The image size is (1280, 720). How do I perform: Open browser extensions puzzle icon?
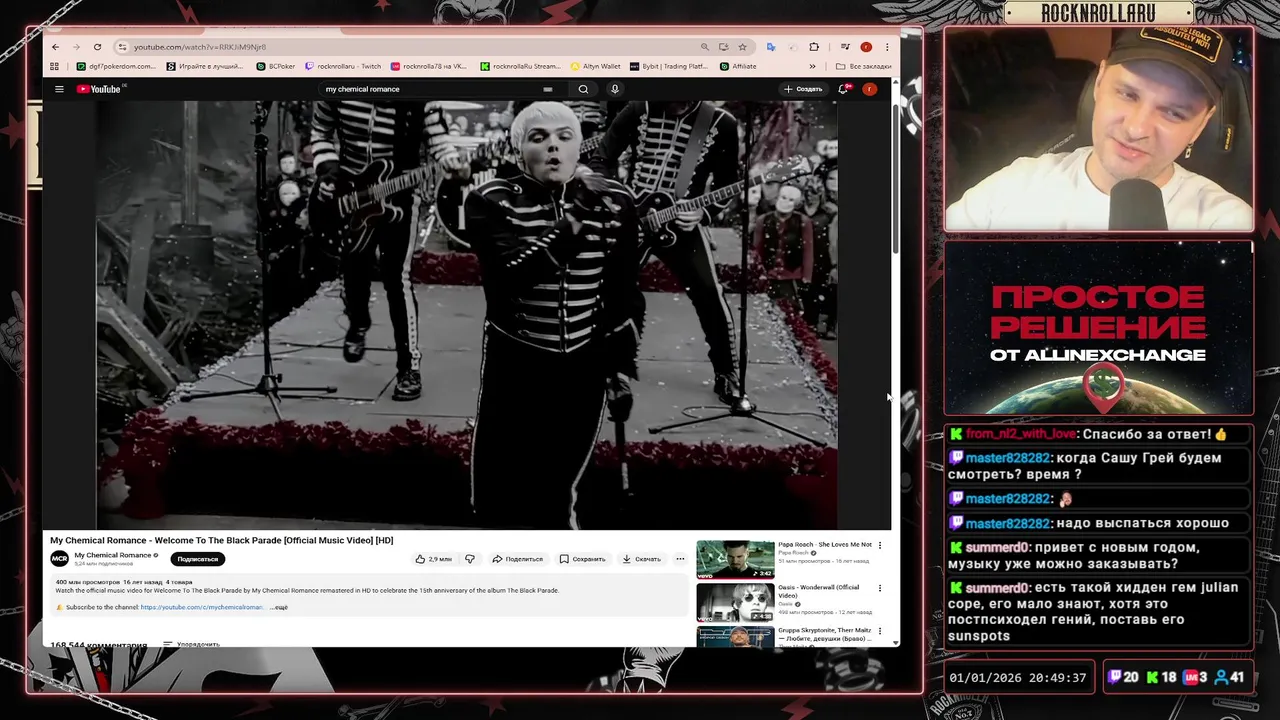(814, 47)
